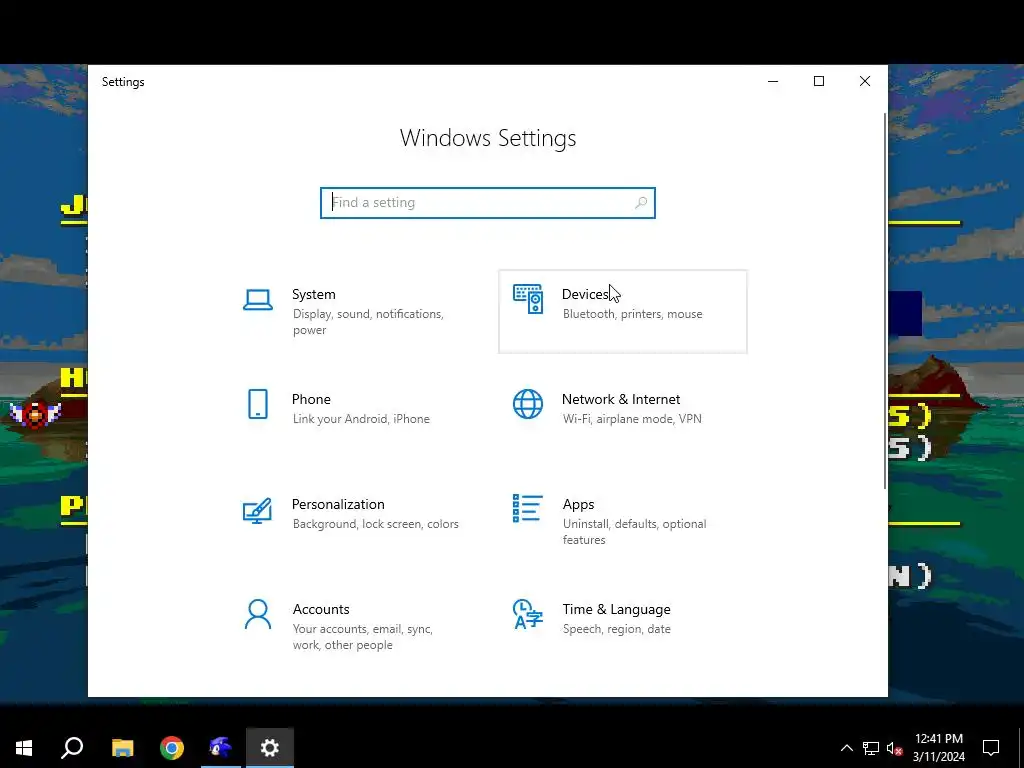
Task: Click the Time & Language icon
Action: (x=528, y=614)
